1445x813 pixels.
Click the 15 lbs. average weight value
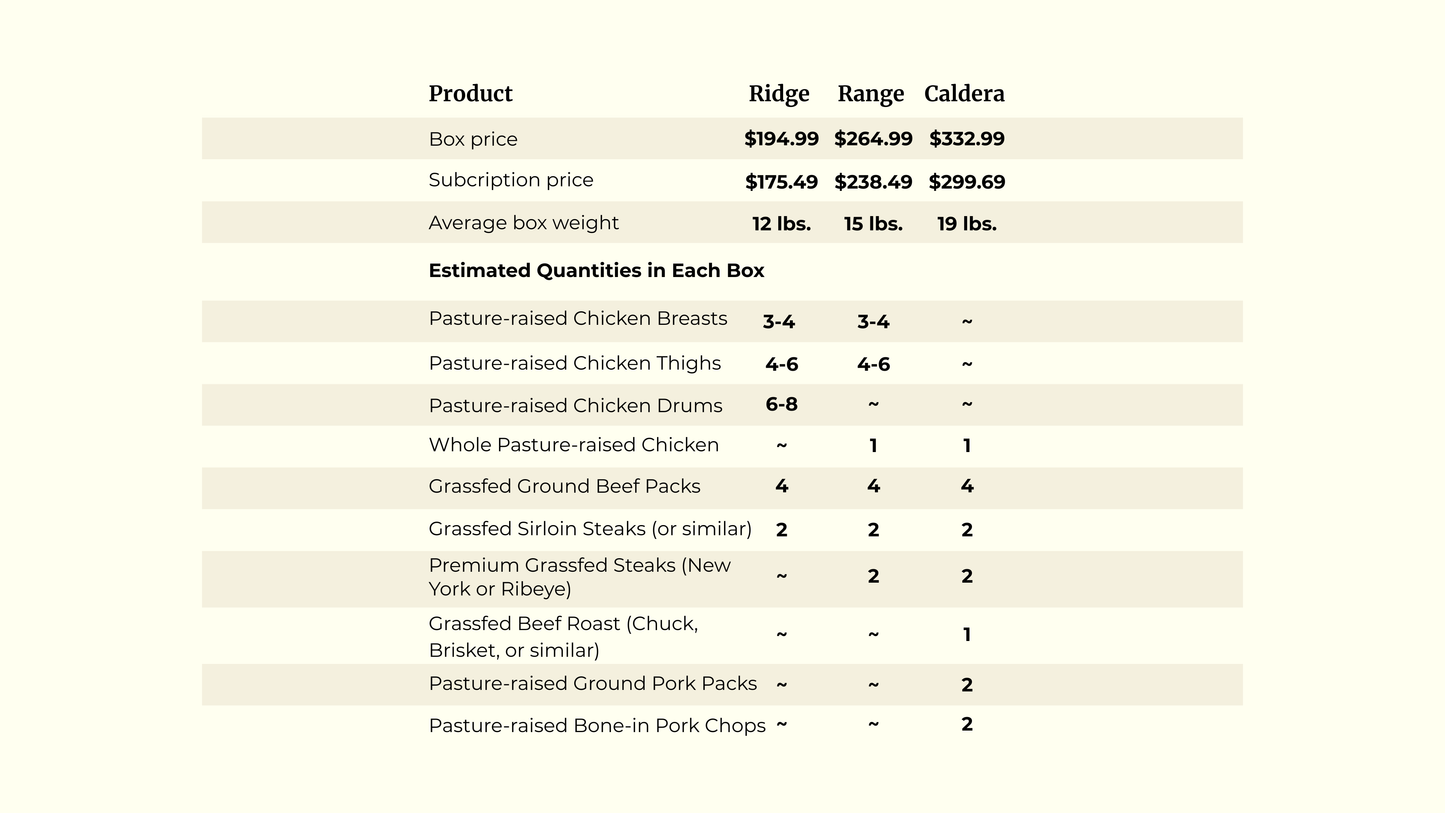pyautogui.click(x=873, y=224)
